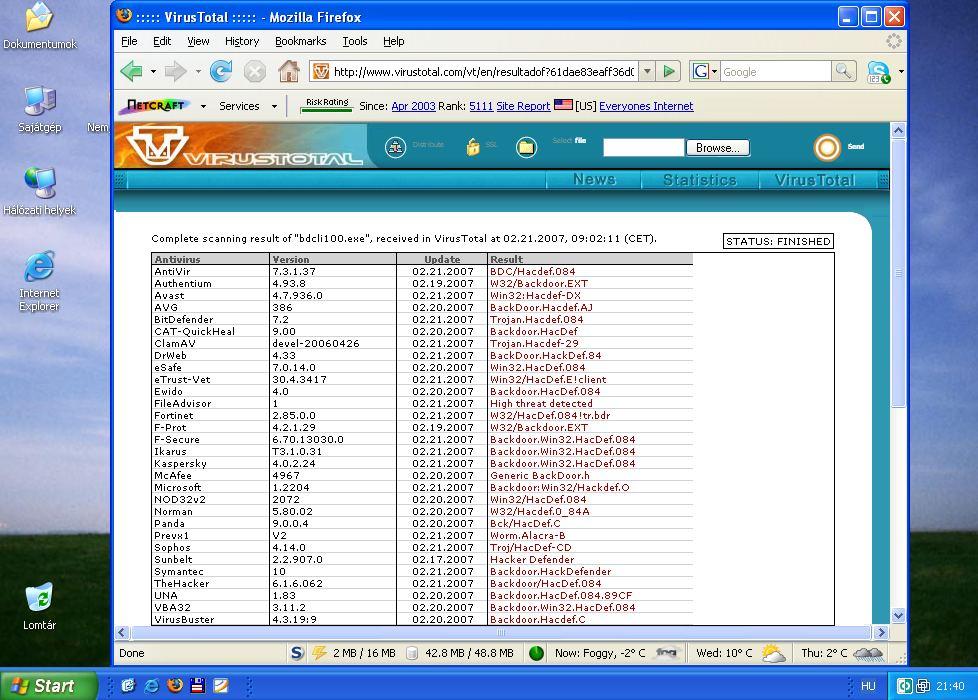978x700 pixels.
Task: Open the File menu
Action: point(129,41)
